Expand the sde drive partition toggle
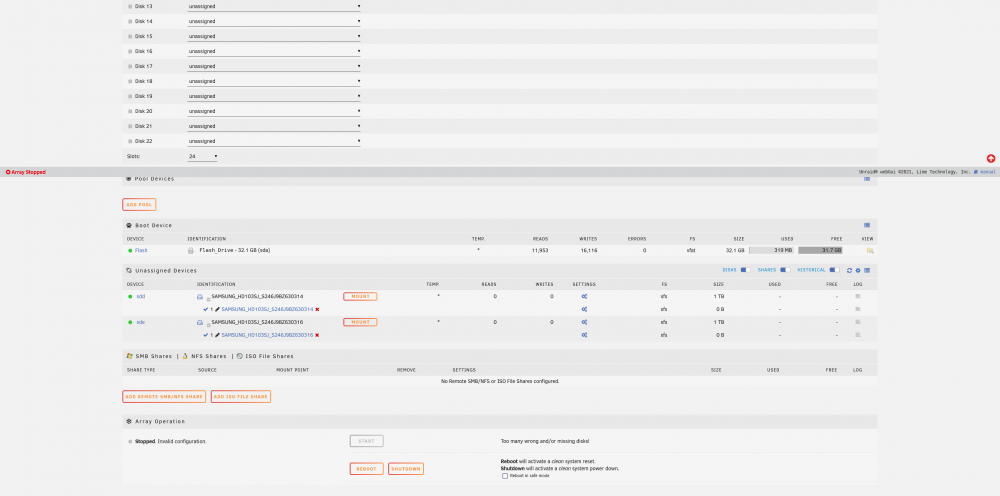 pyautogui.click(x=209, y=324)
